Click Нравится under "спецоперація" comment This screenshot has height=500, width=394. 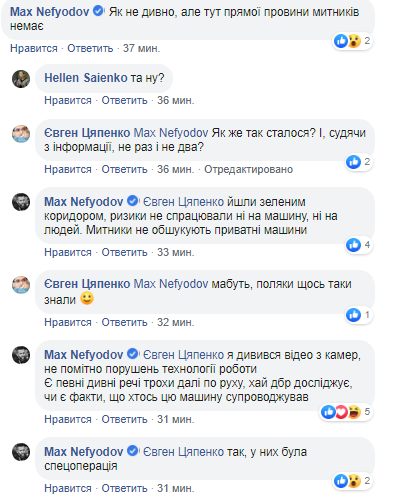coord(68,488)
